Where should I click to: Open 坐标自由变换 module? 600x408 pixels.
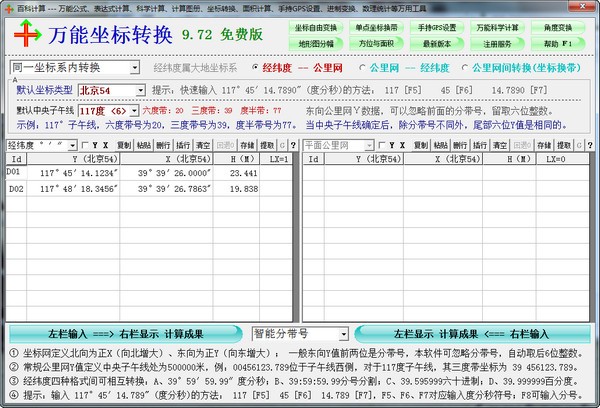[316, 28]
